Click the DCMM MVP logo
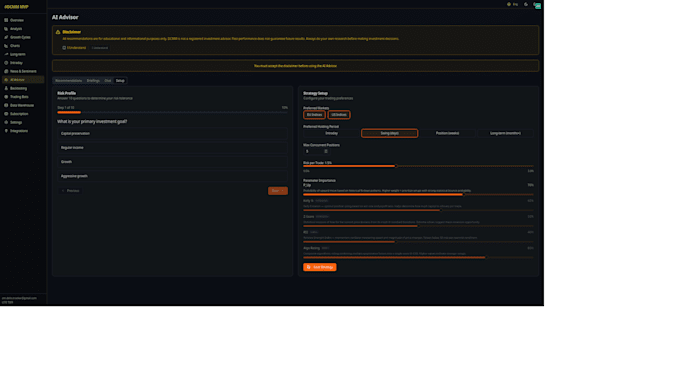Screen dimensions: 680x383 (16, 7)
